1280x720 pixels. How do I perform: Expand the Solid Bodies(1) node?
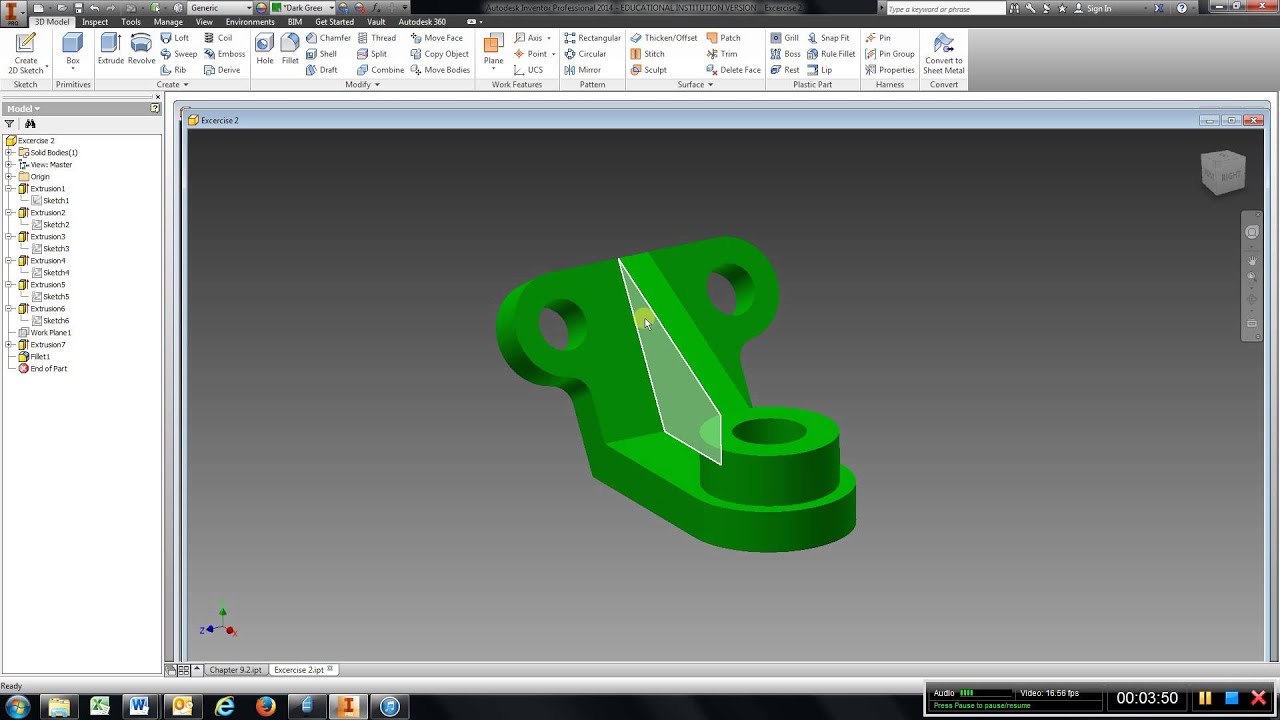coord(9,153)
